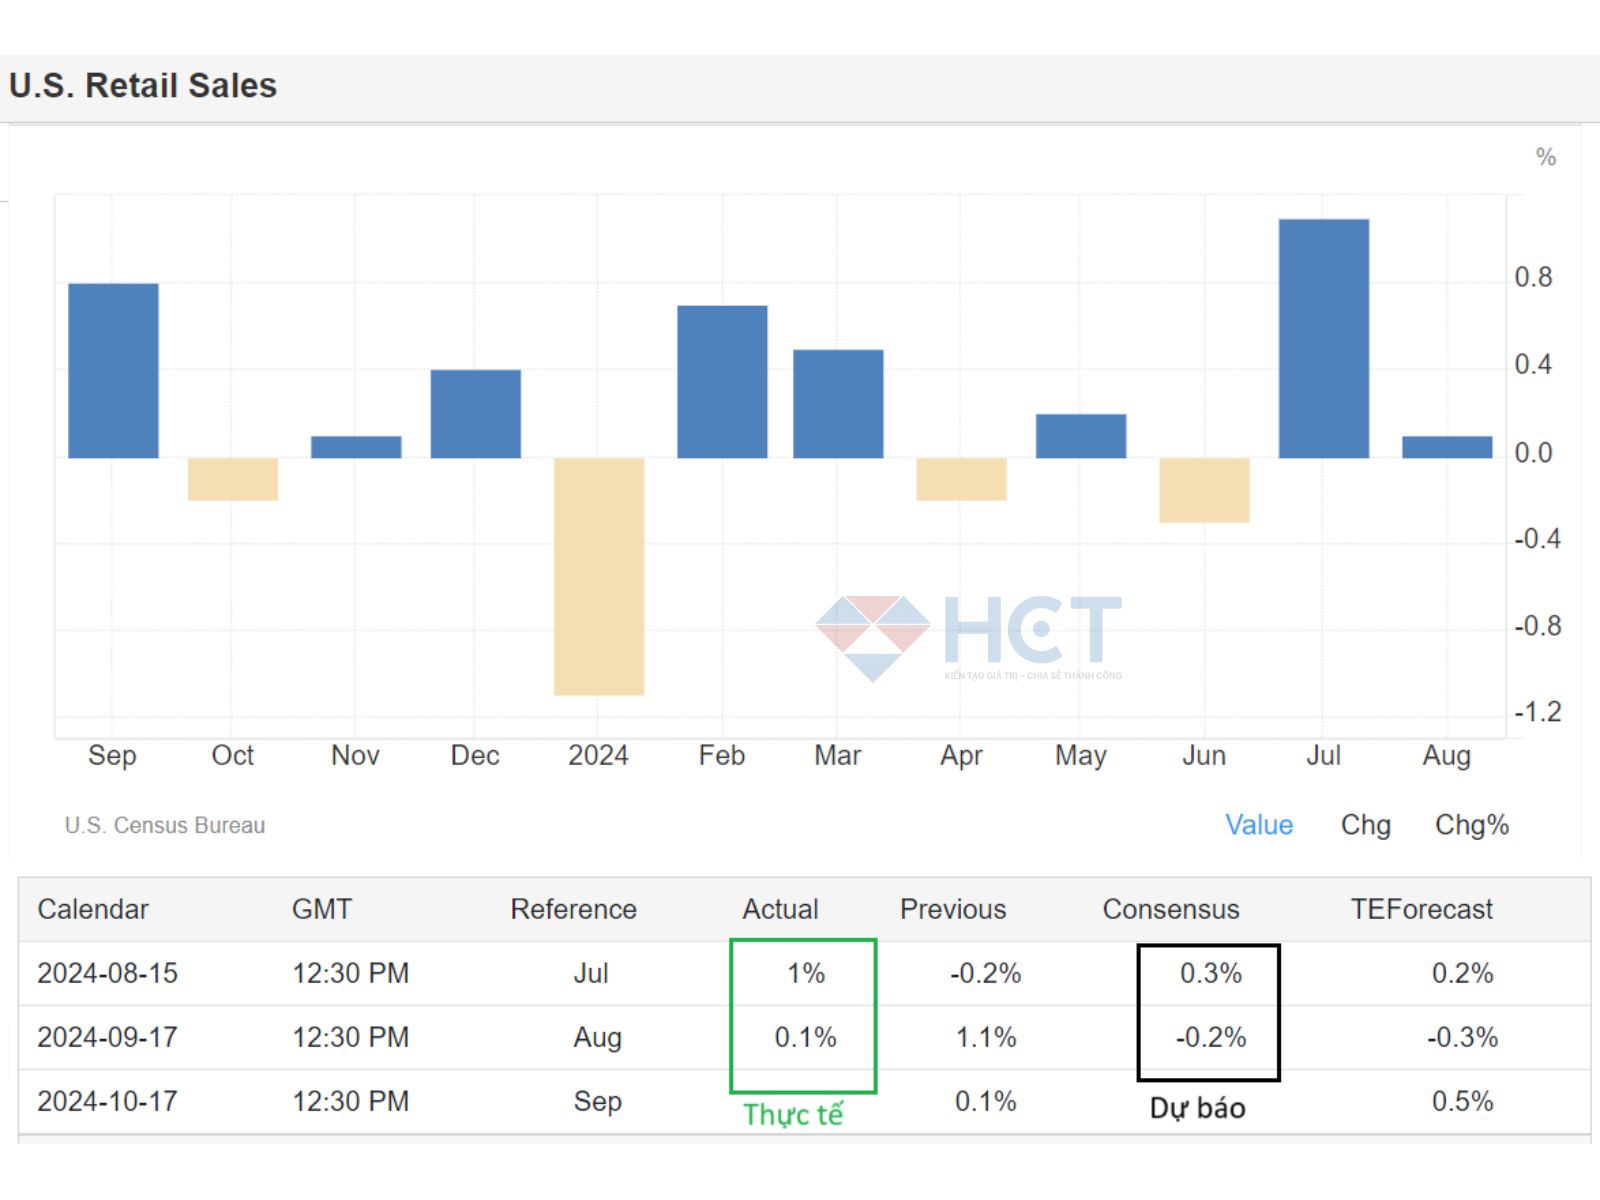This screenshot has height=1200, width=1600.
Task: Click the 2024-10-17 calendar date
Action: (x=107, y=1101)
